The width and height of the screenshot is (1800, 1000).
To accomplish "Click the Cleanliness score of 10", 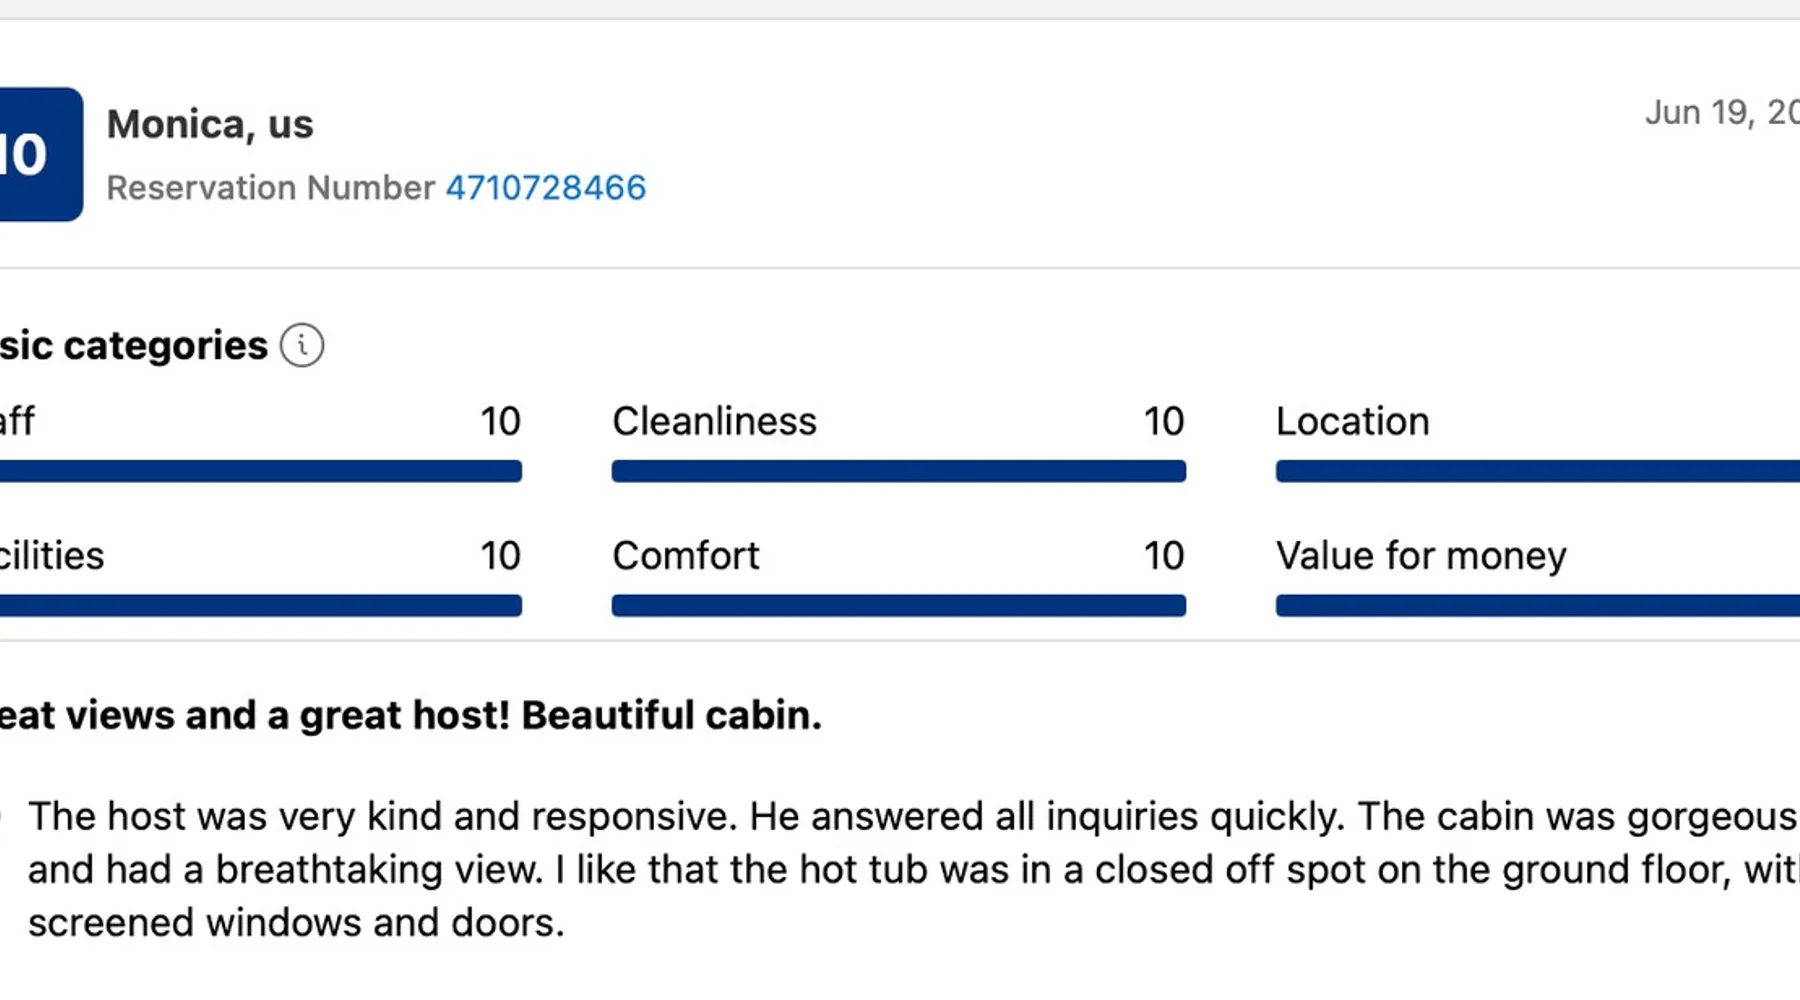I will coord(1163,422).
